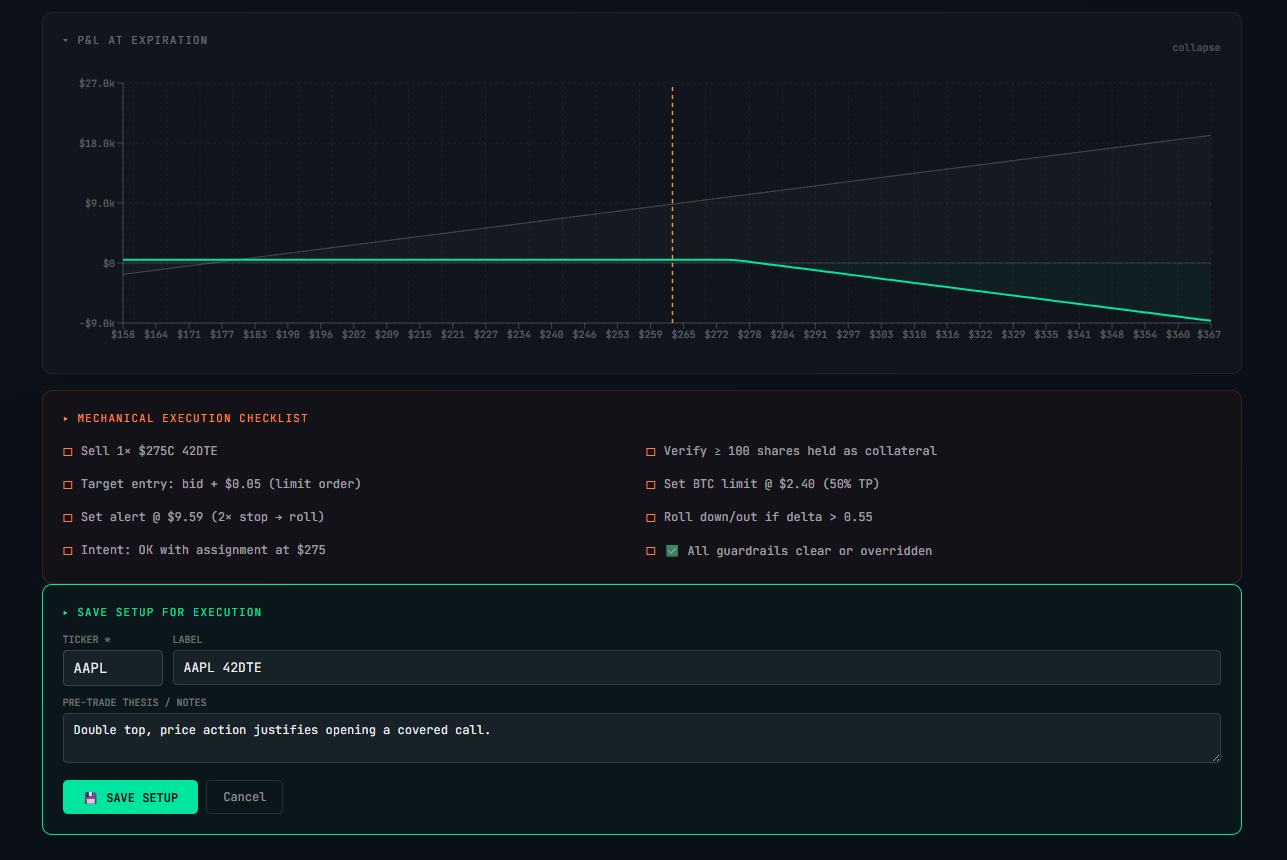1287x860 pixels.
Task: Collapse P&L AT EXPIRATION via its disclosure triangle
Action: pos(65,41)
